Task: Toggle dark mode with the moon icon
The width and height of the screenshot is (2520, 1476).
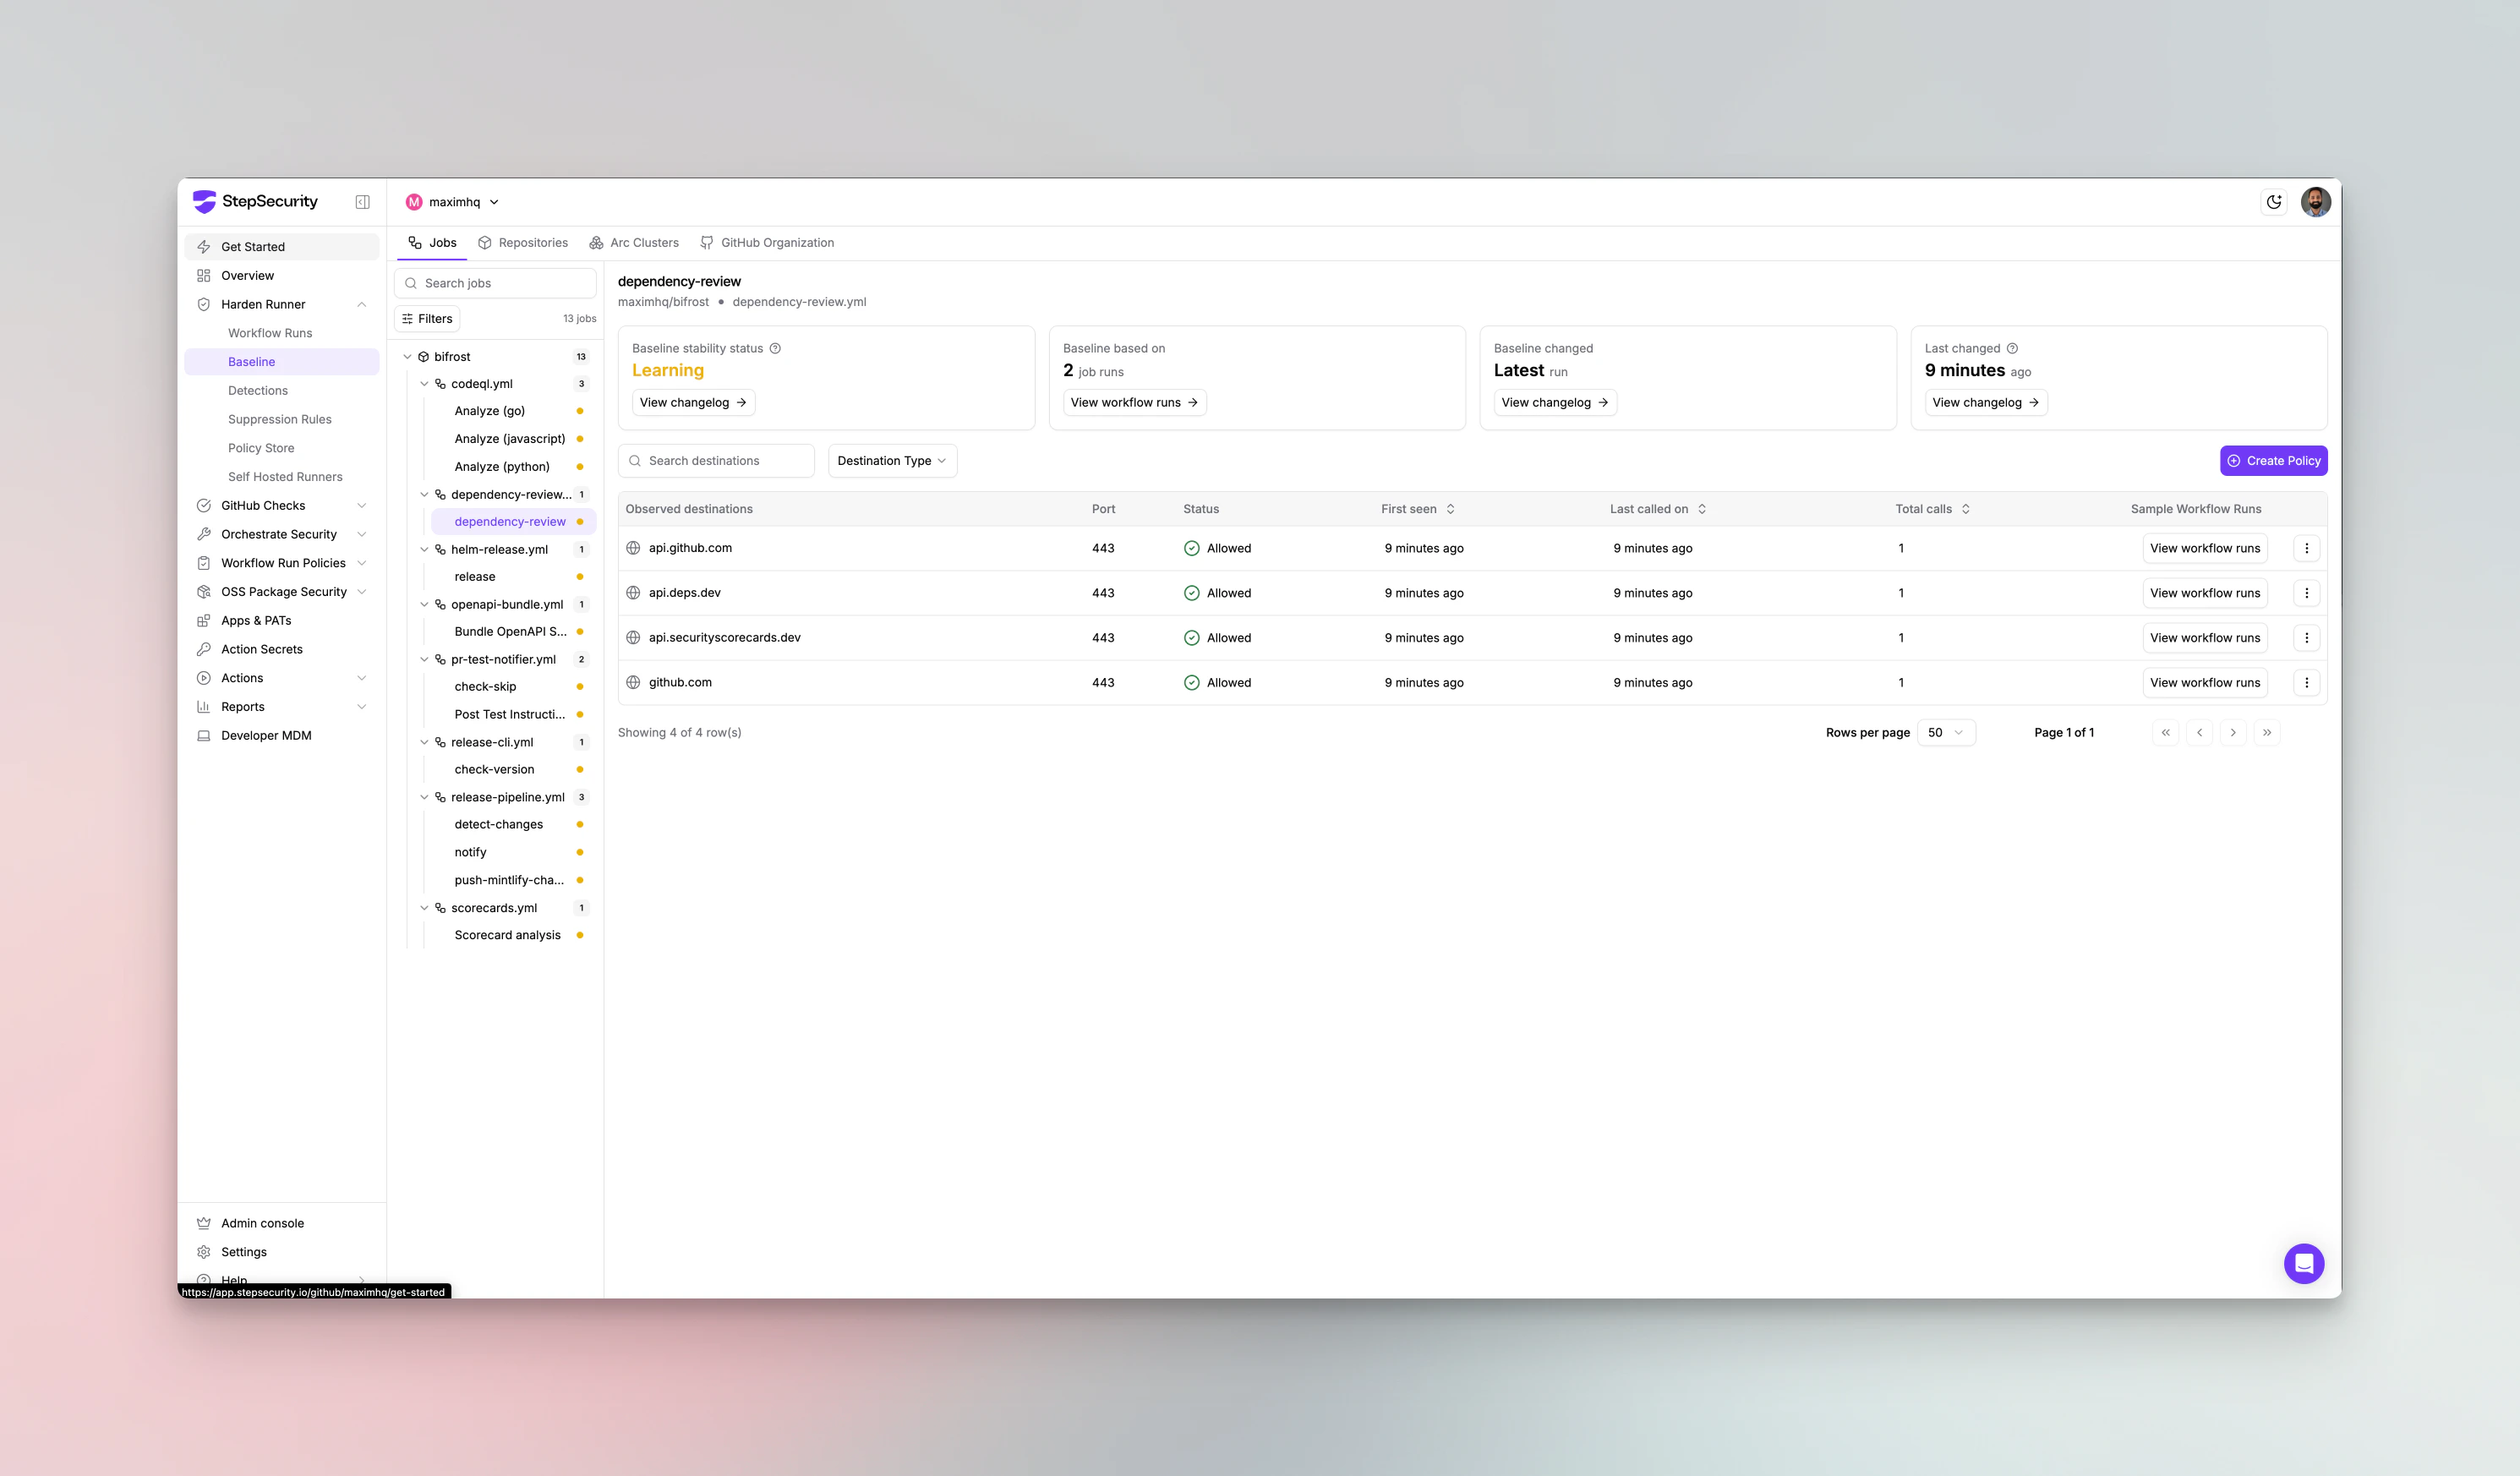Action: click(x=2274, y=201)
